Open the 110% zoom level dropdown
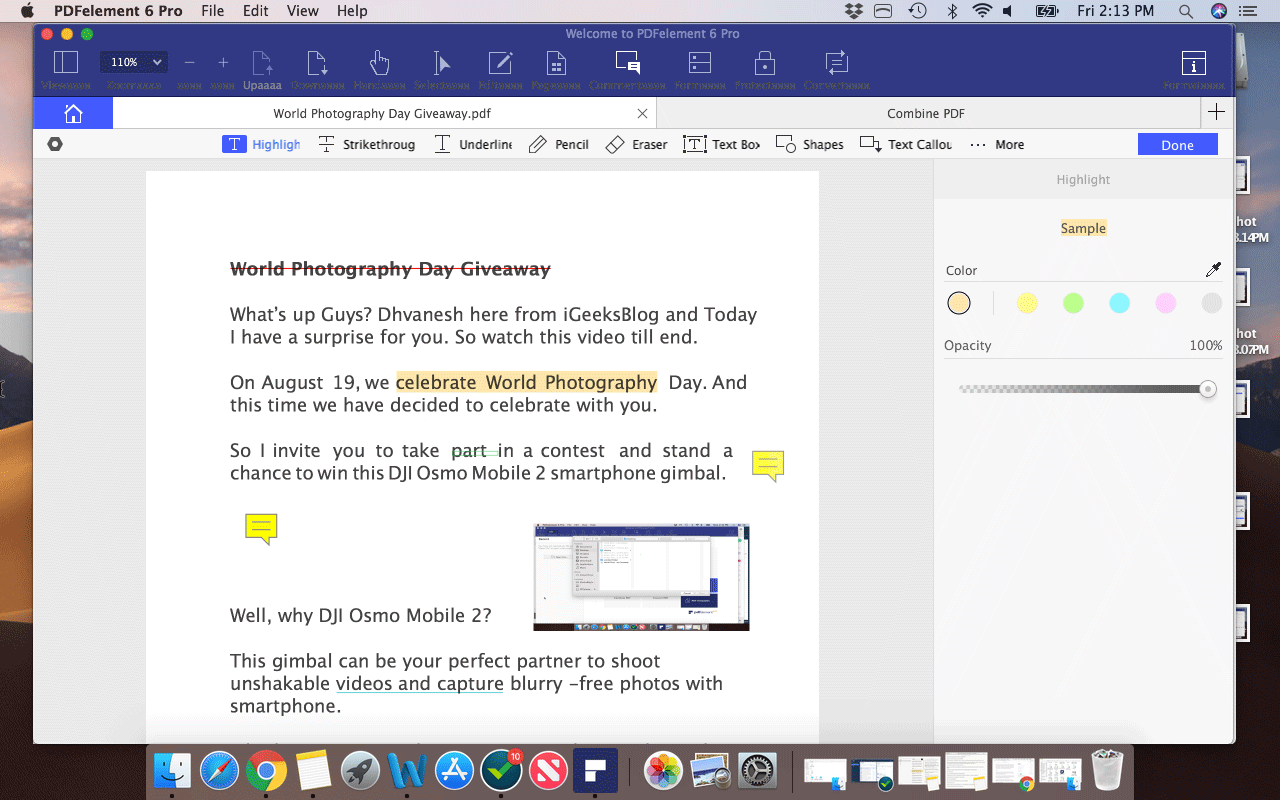This screenshot has height=800, width=1280. point(132,62)
